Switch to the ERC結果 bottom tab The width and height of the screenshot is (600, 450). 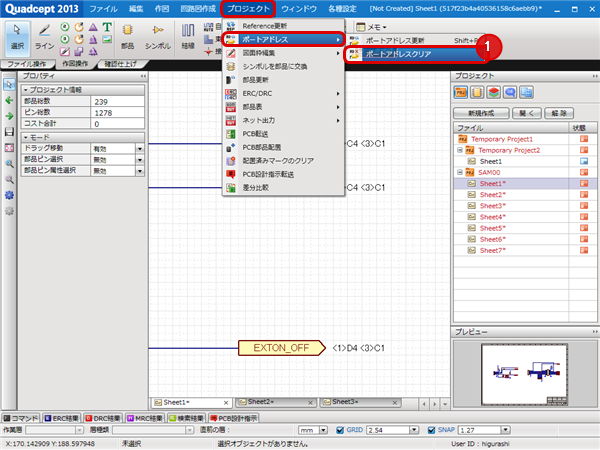[x=61, y=418]
